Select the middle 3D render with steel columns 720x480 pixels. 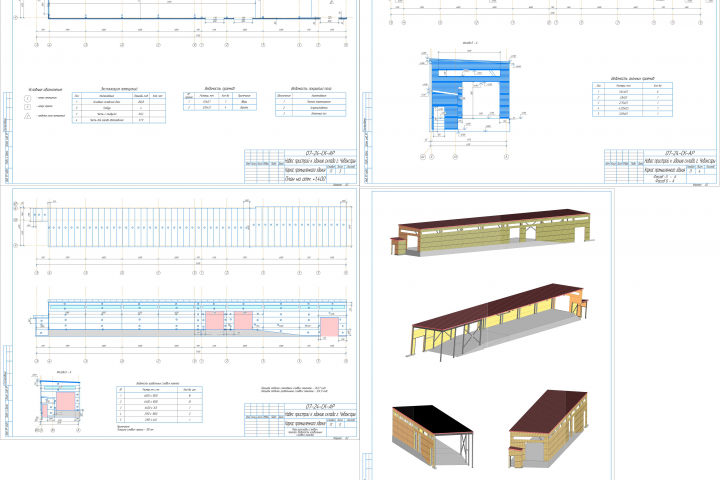(x=497, y=322)
